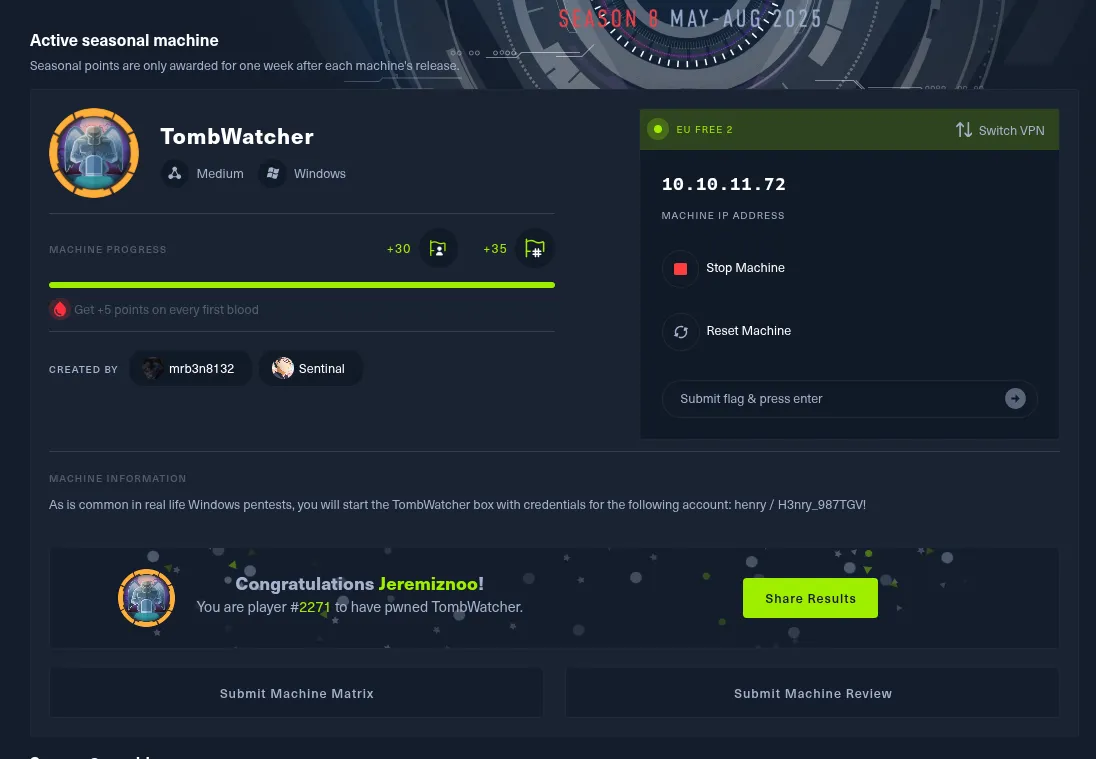Viewport: 1096px width, 759px height.
Task: Click the machine IP address 10.10.11.72
Action: (723, 185)
